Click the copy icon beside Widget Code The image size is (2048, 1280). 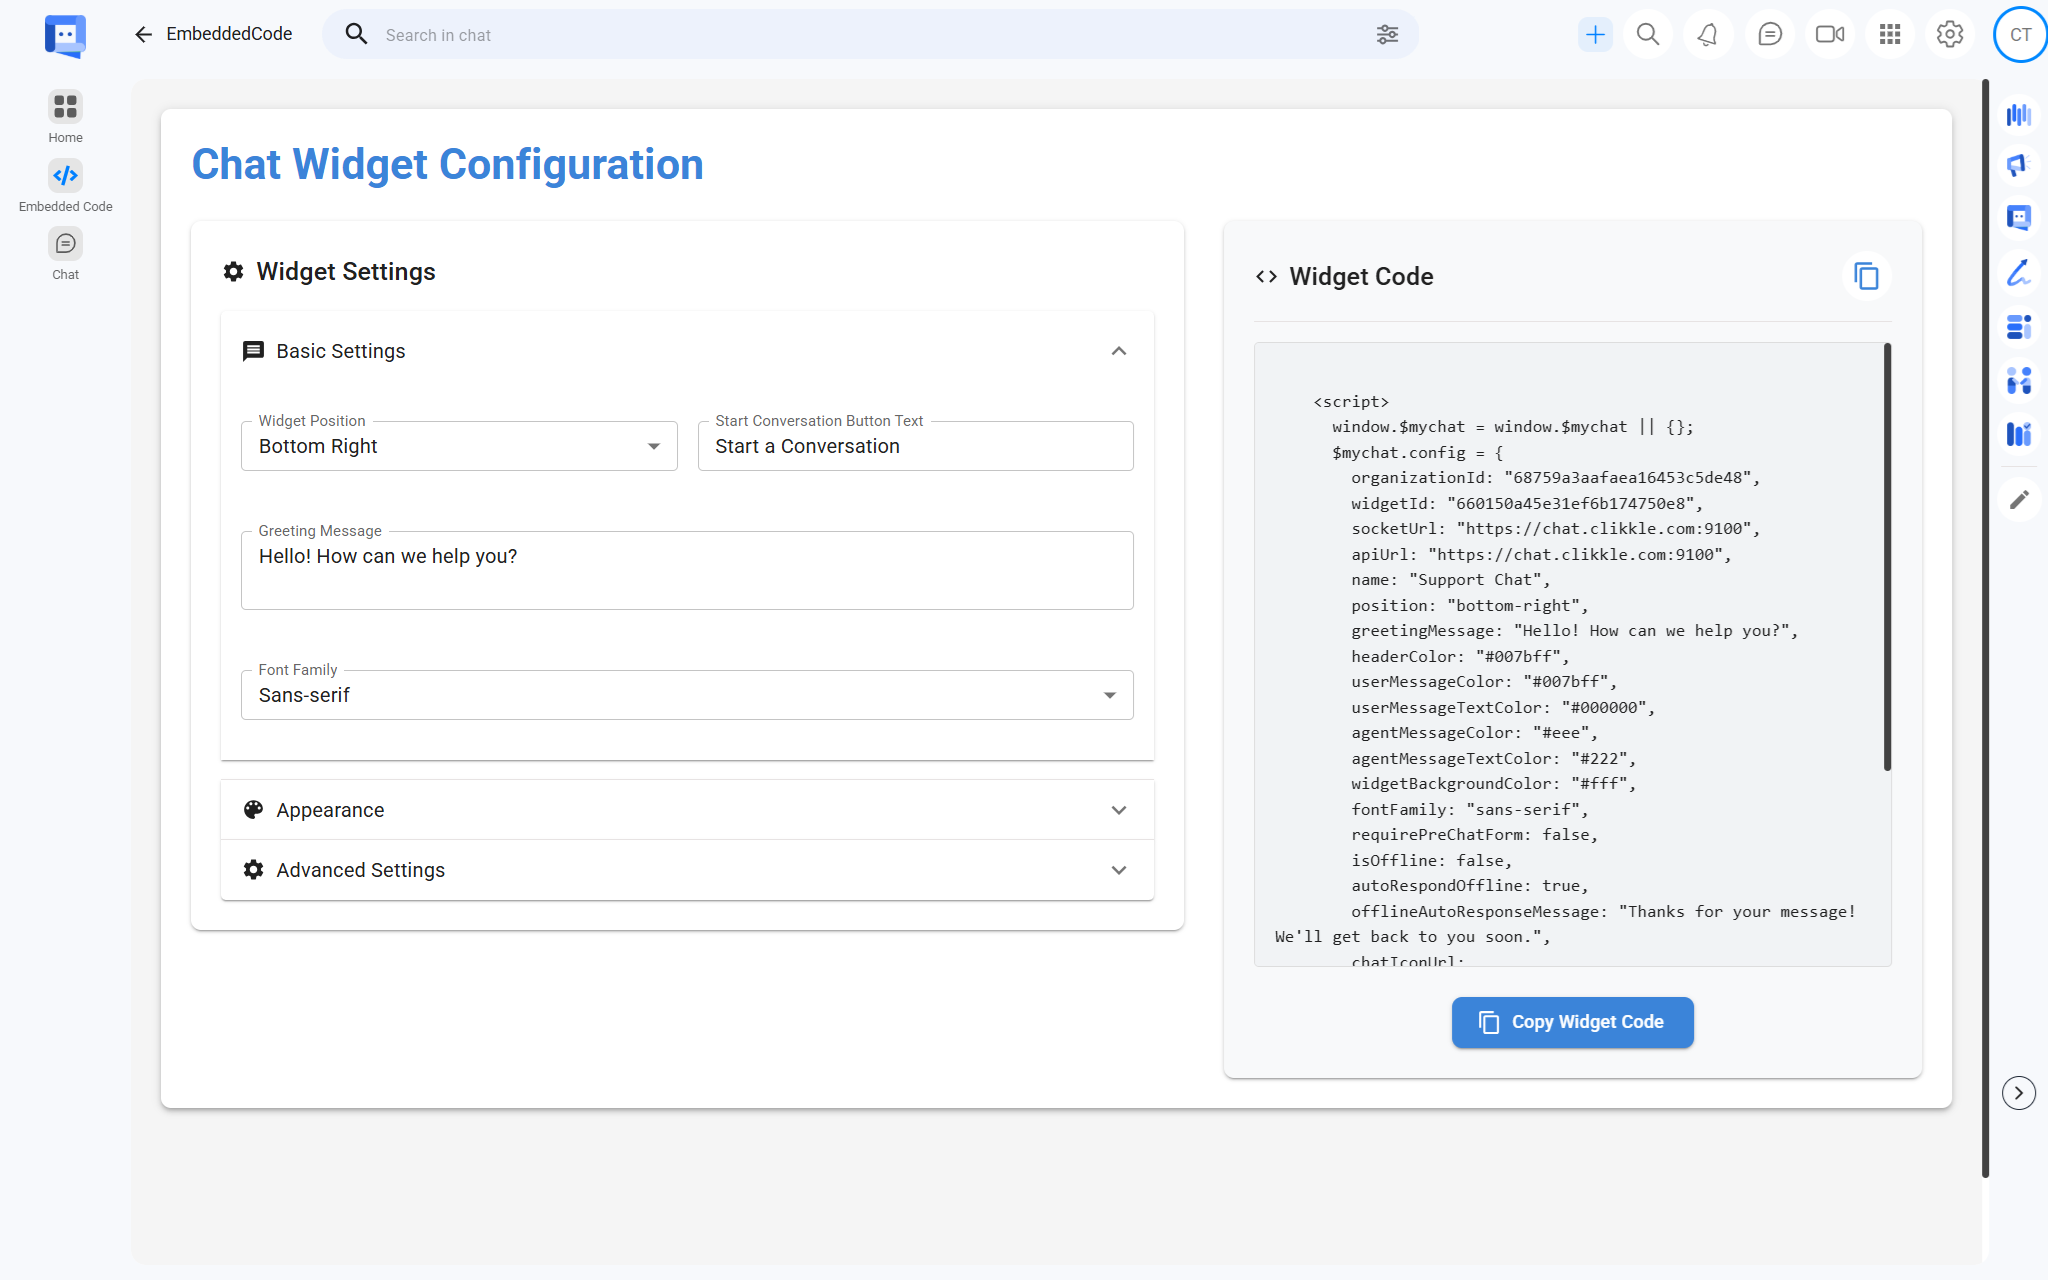pos(1866,276)
